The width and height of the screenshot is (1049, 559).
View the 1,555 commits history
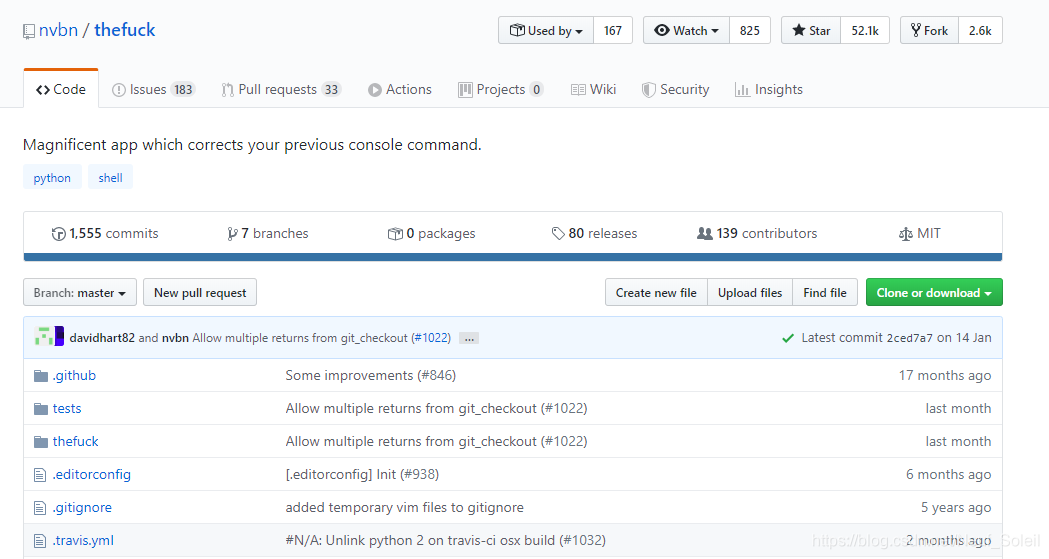coord(105,233)
